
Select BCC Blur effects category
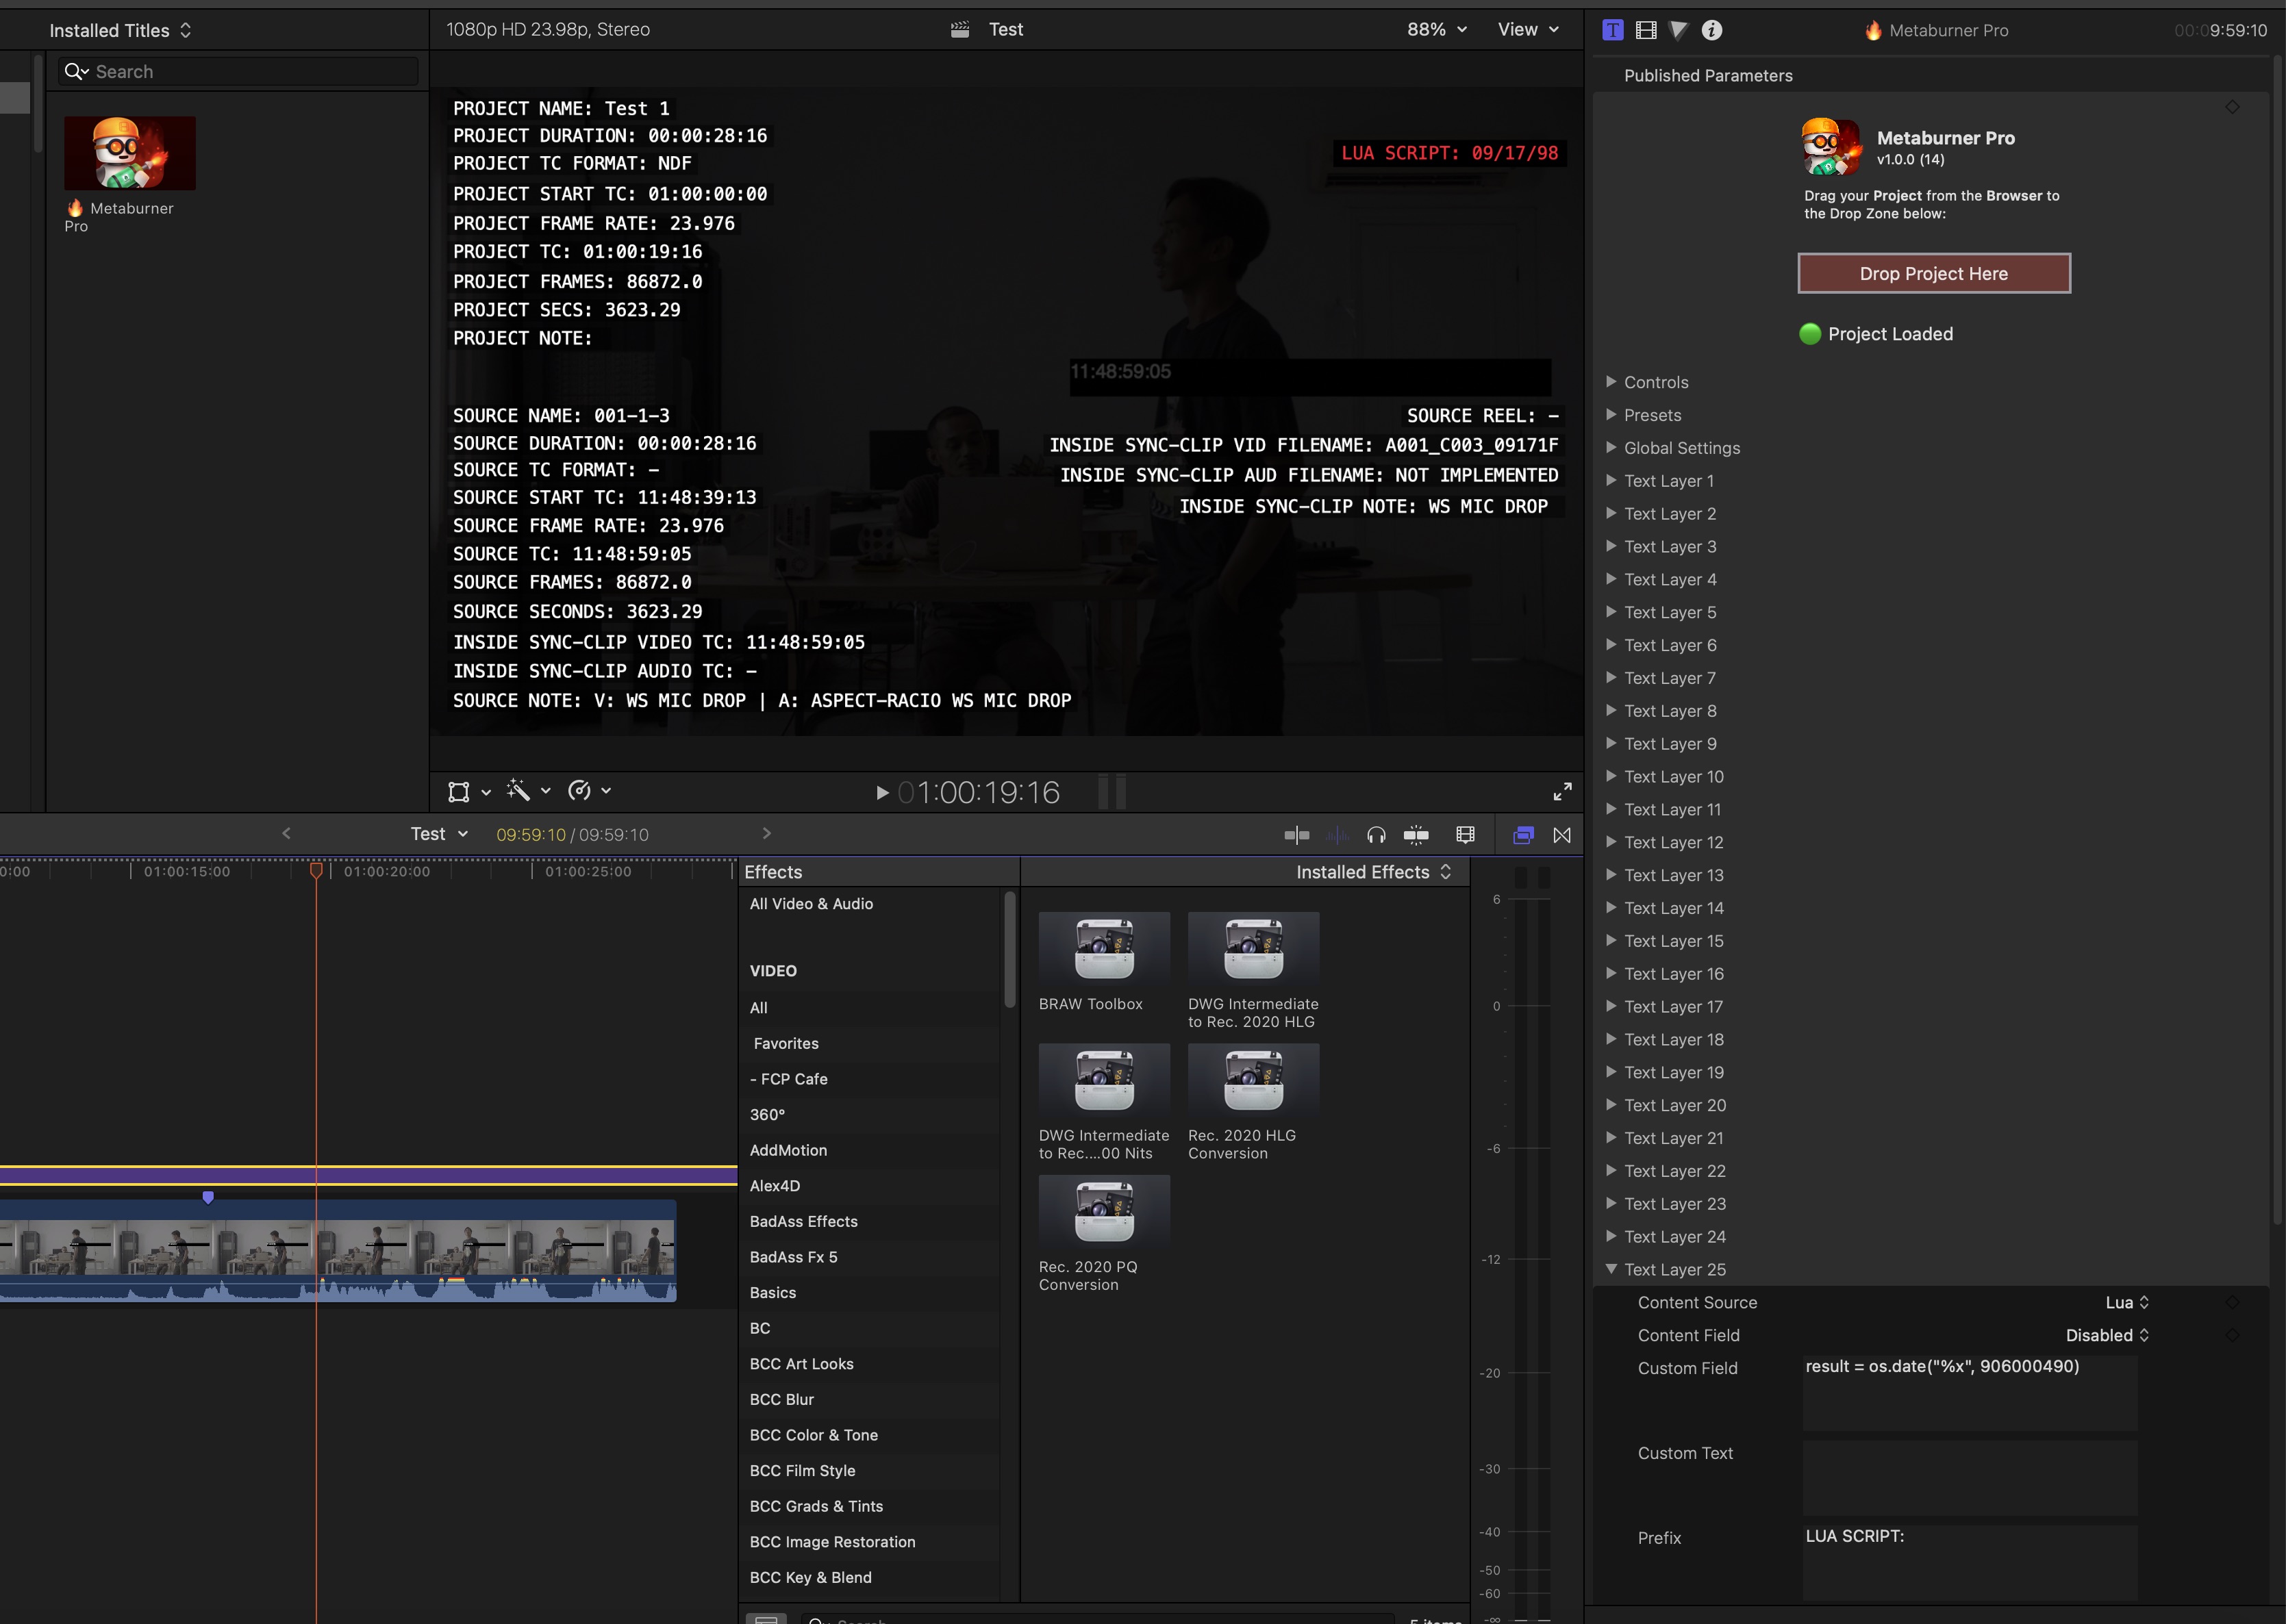point(782,1399)
